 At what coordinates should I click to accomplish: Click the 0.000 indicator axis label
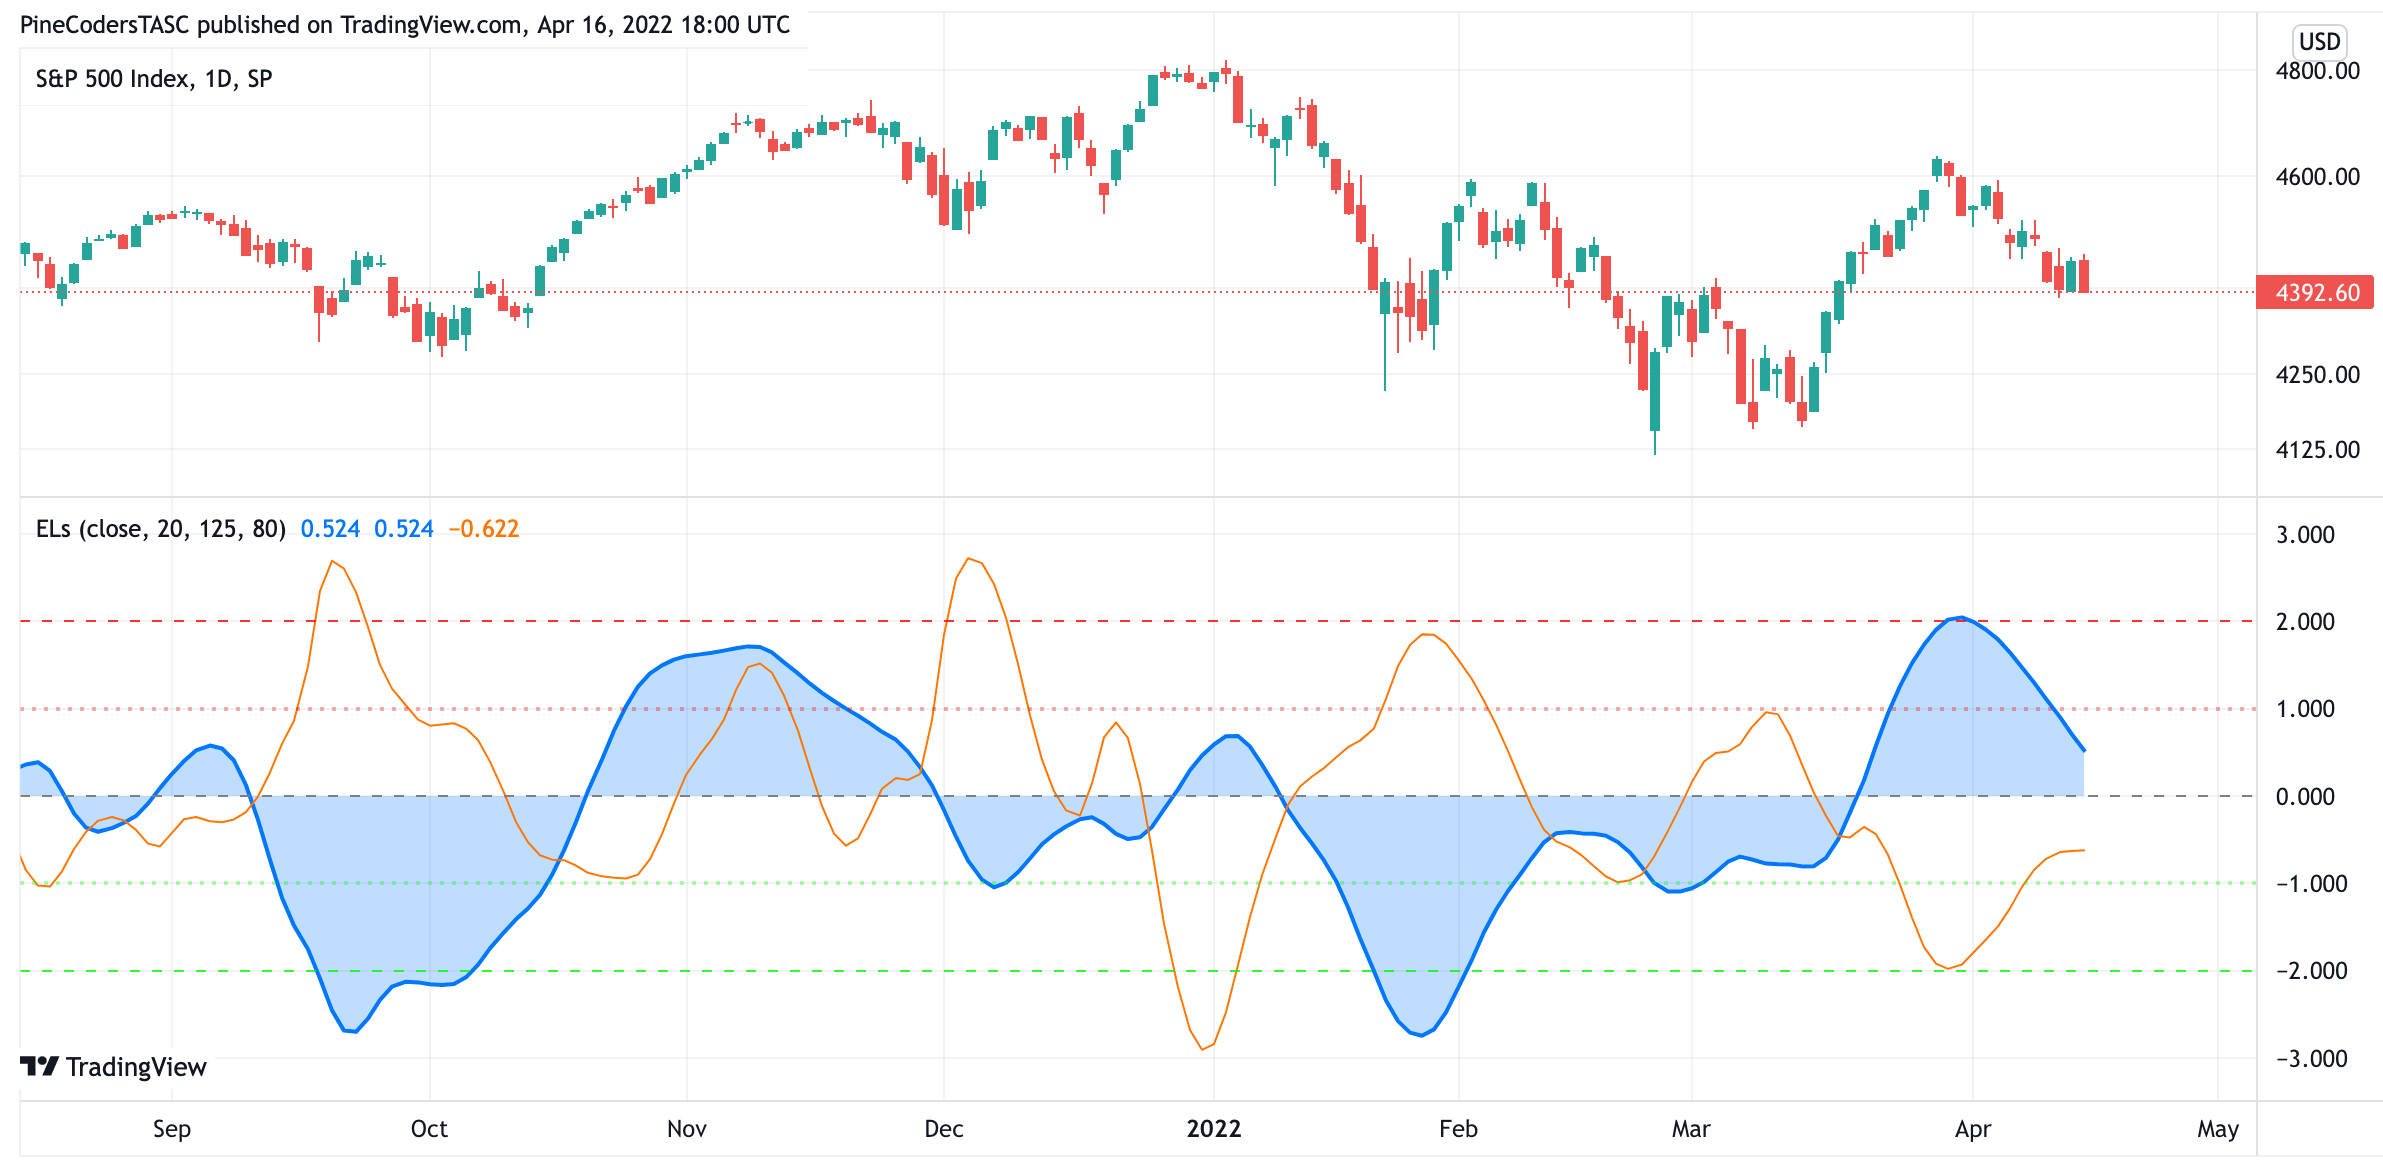(2305, 797)
